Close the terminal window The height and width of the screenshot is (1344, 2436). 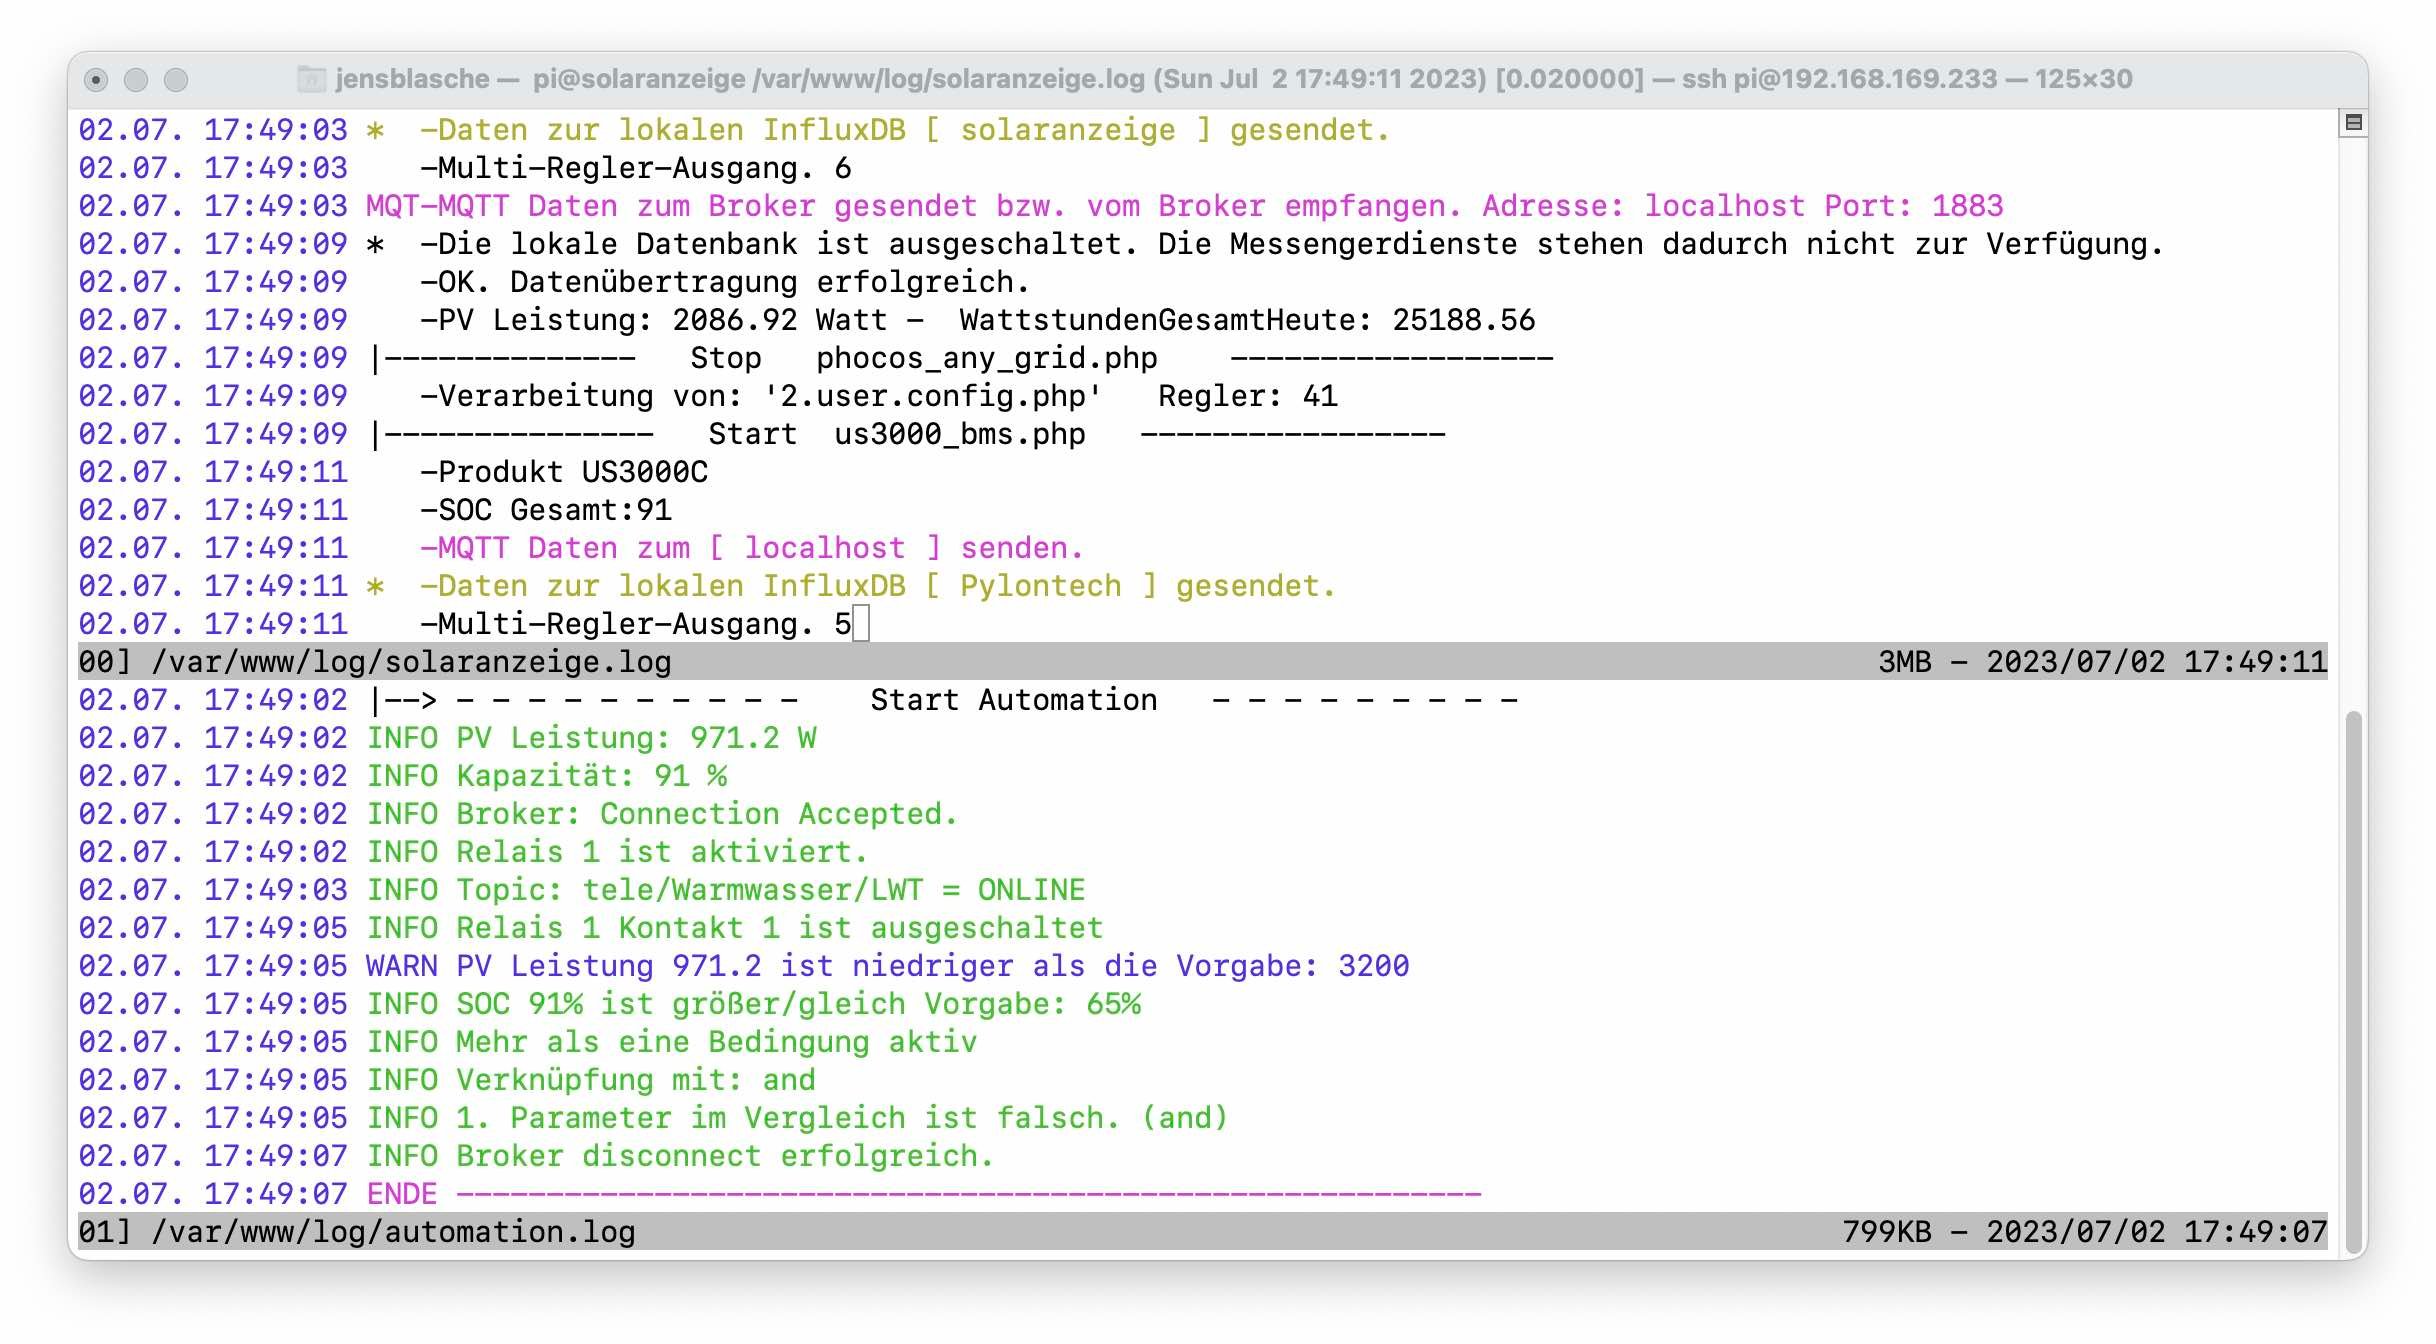96,80
